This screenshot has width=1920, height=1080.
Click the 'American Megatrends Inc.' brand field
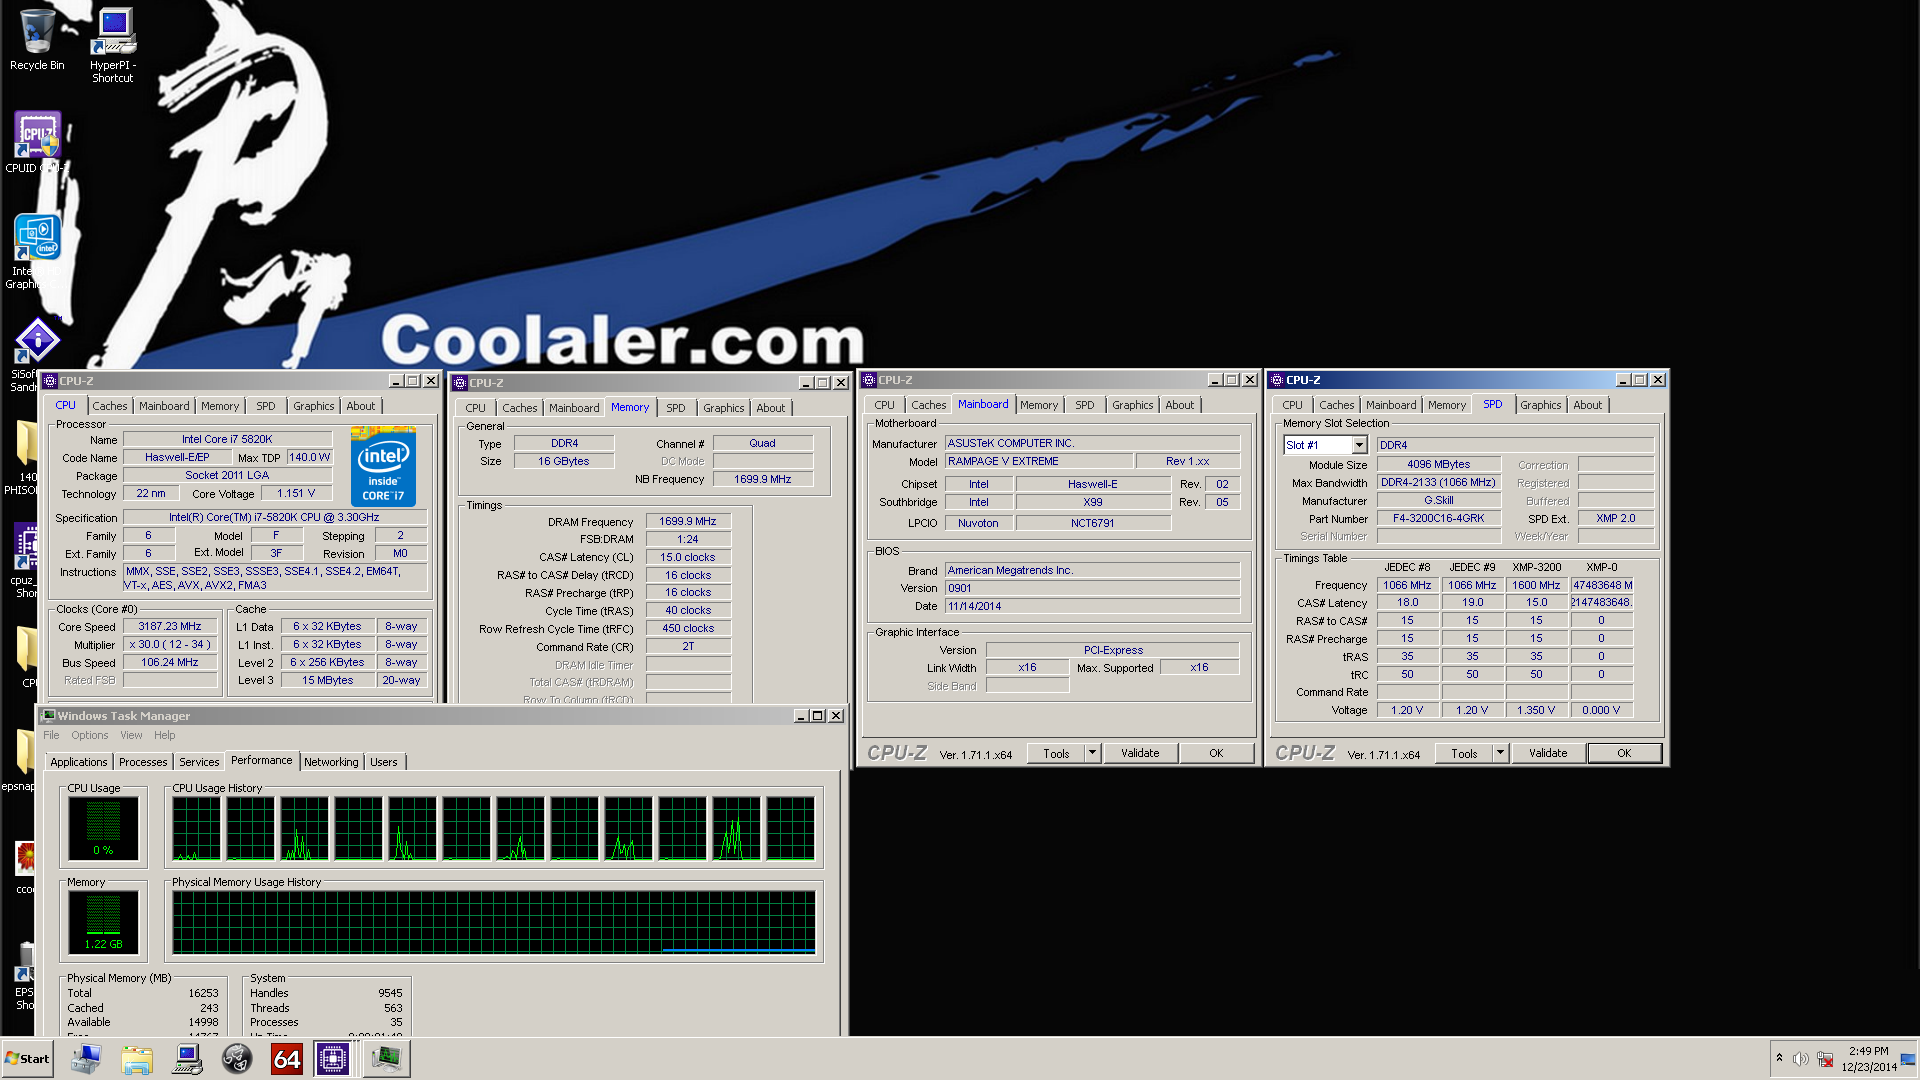1092,570
